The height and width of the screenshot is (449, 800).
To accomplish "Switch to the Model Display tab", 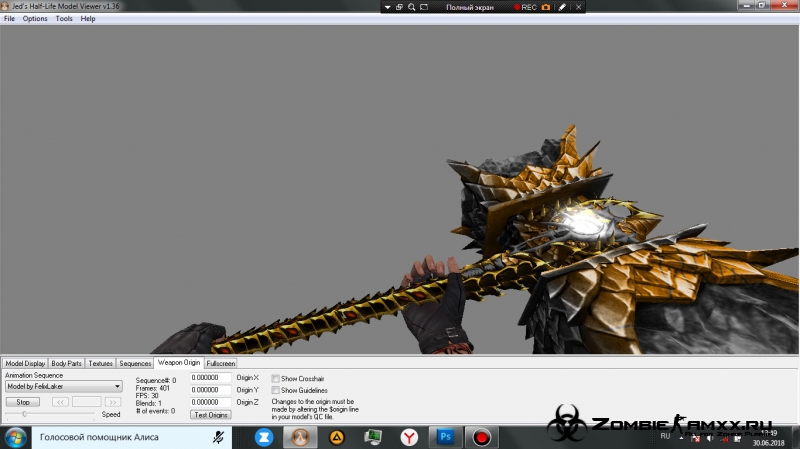I will click(25, 363).
